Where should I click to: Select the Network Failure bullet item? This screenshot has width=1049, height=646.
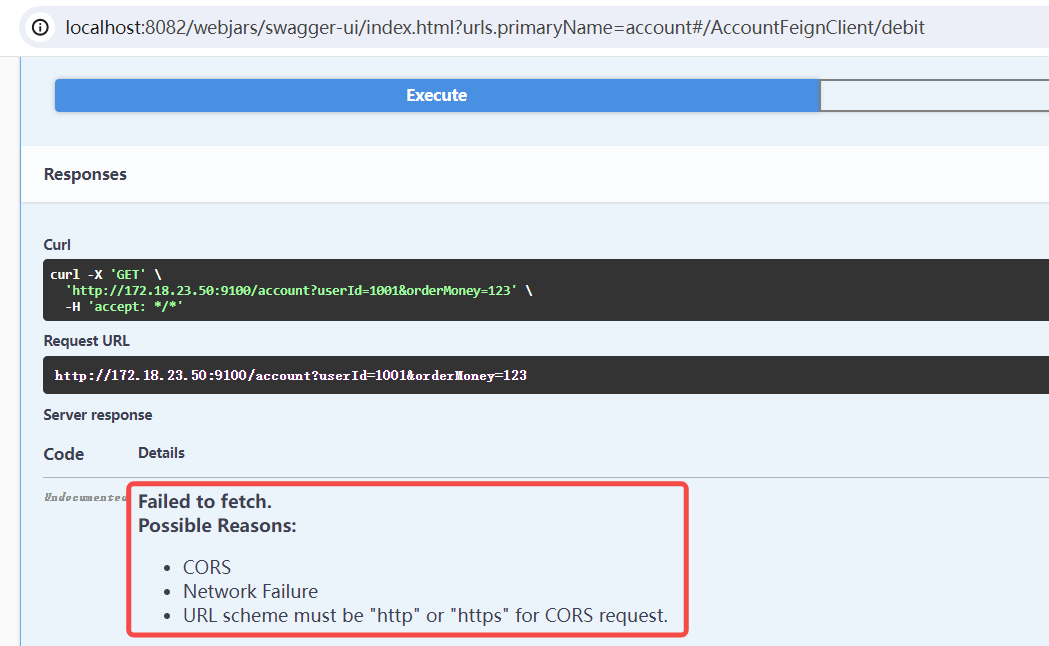point(251,591)
